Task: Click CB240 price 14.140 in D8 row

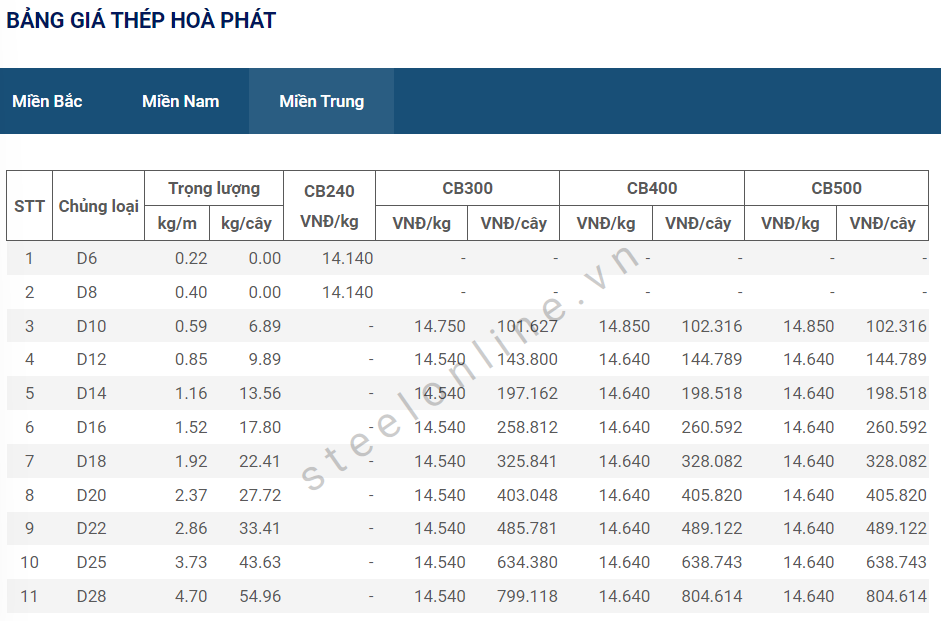Action: pos(347,292)
